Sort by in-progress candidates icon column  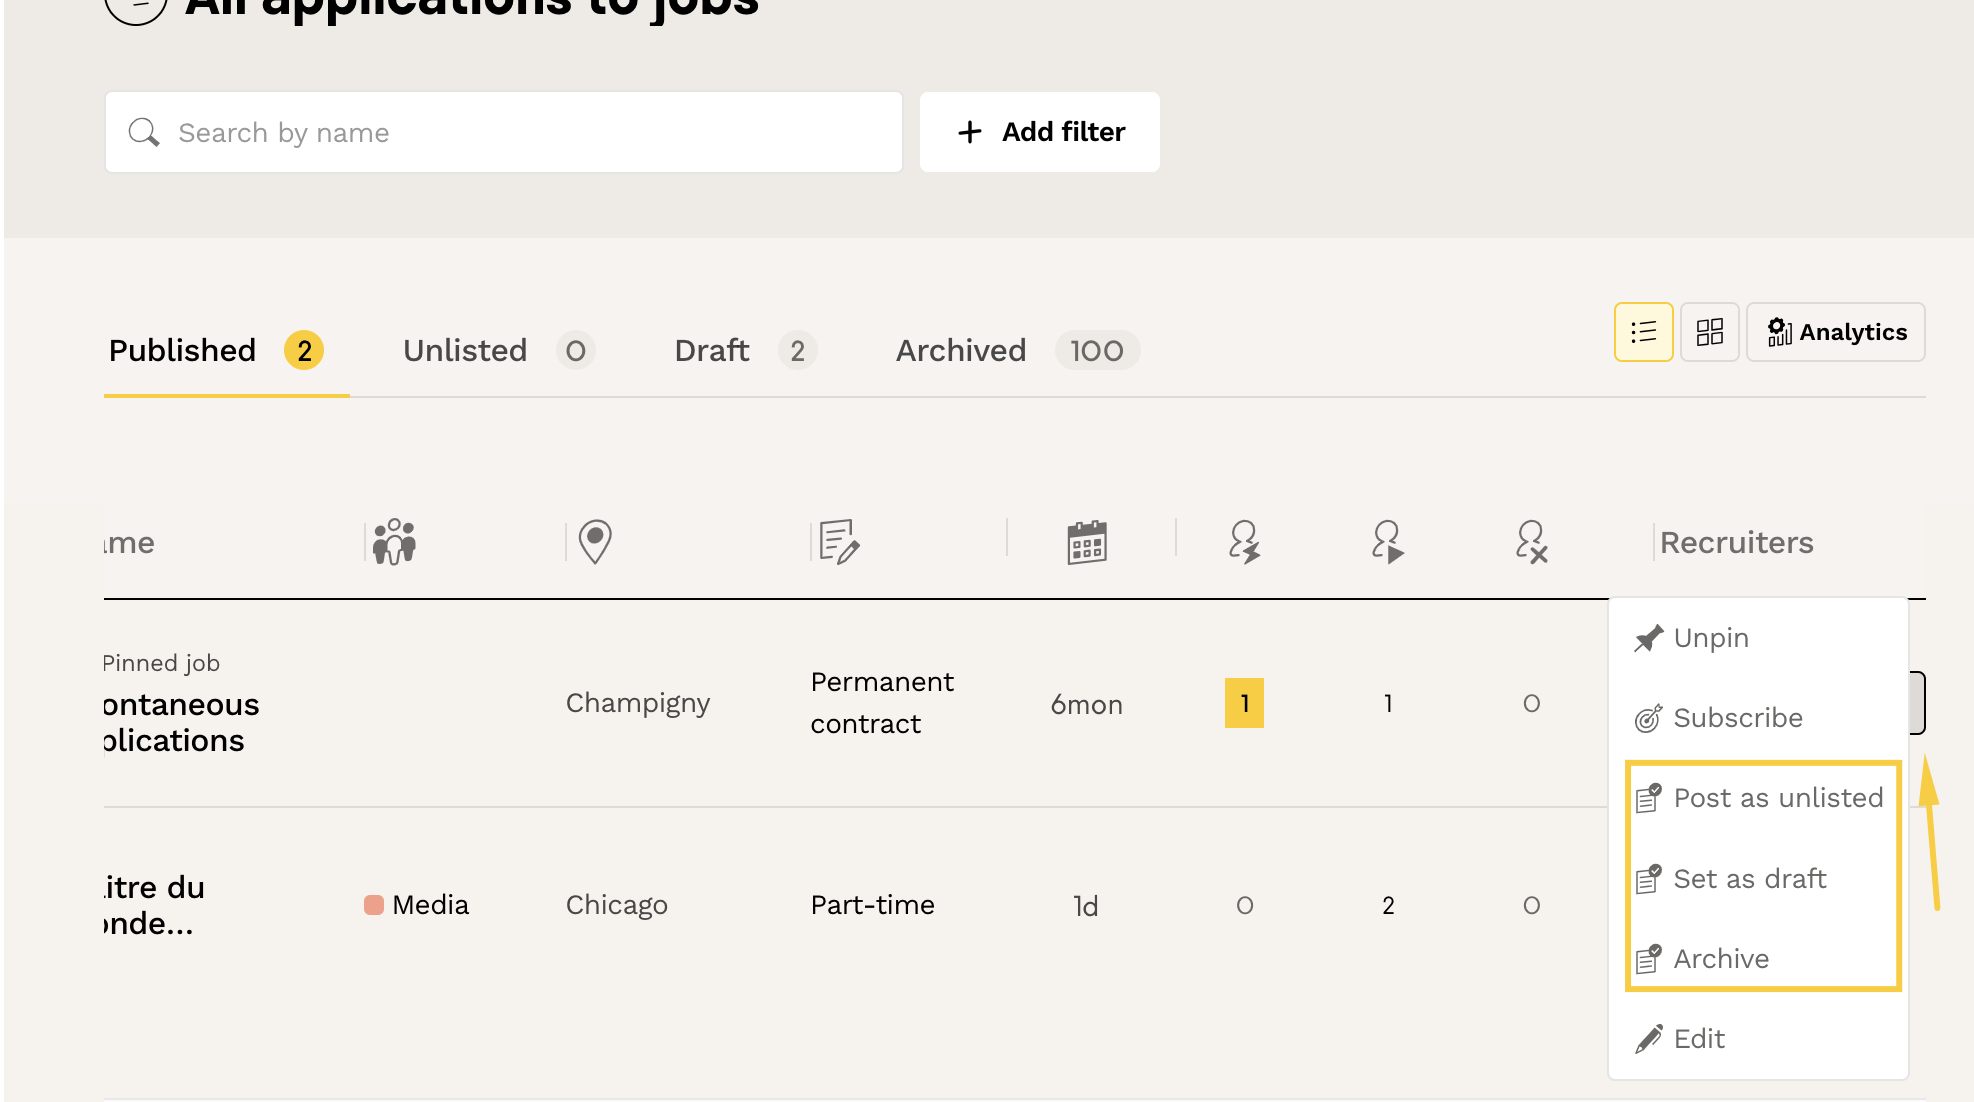(1387, 542)
